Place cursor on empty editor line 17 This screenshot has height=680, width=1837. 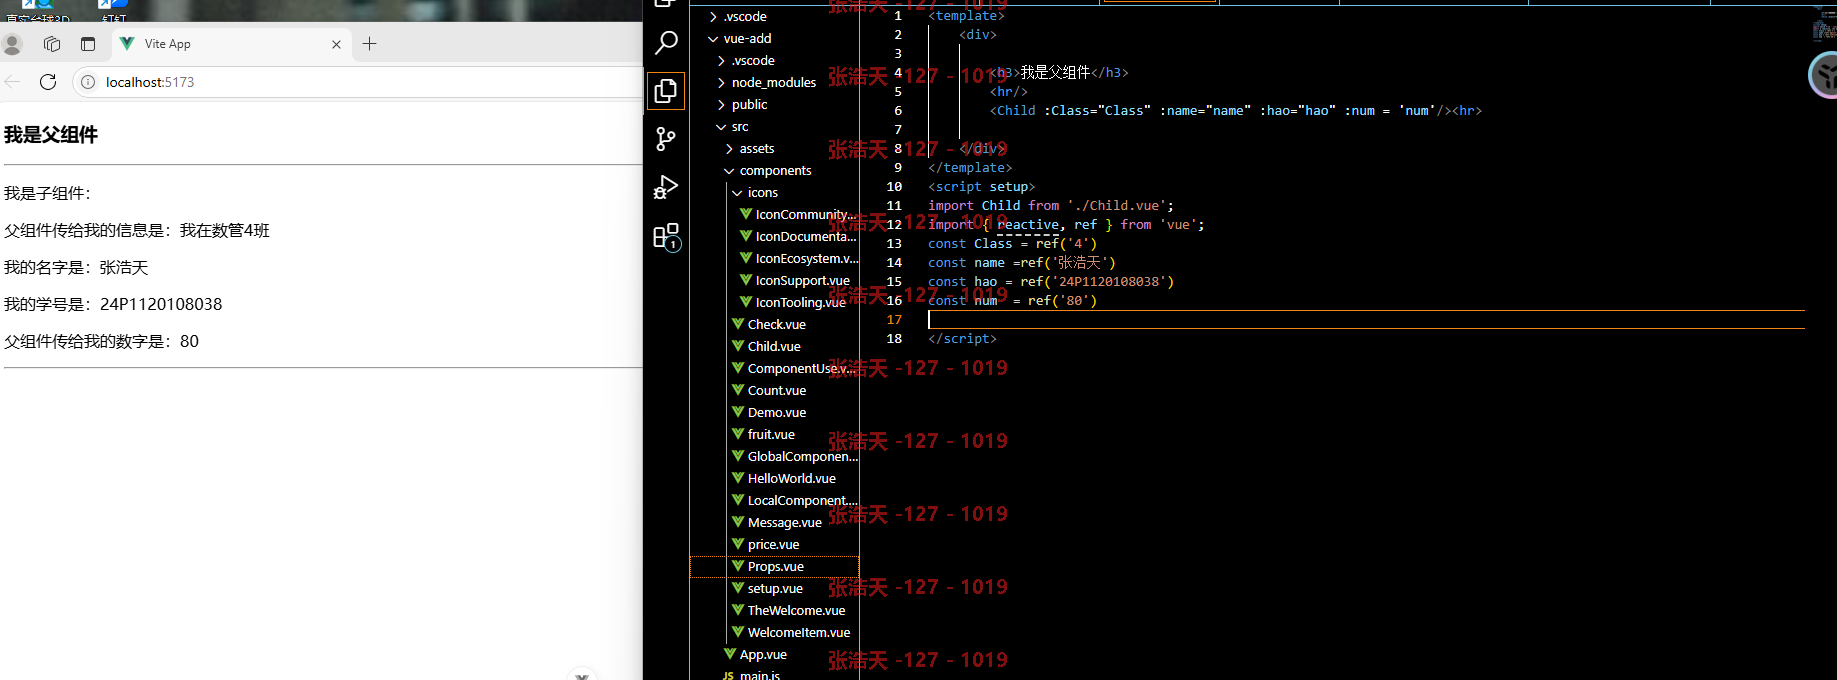1366,320
